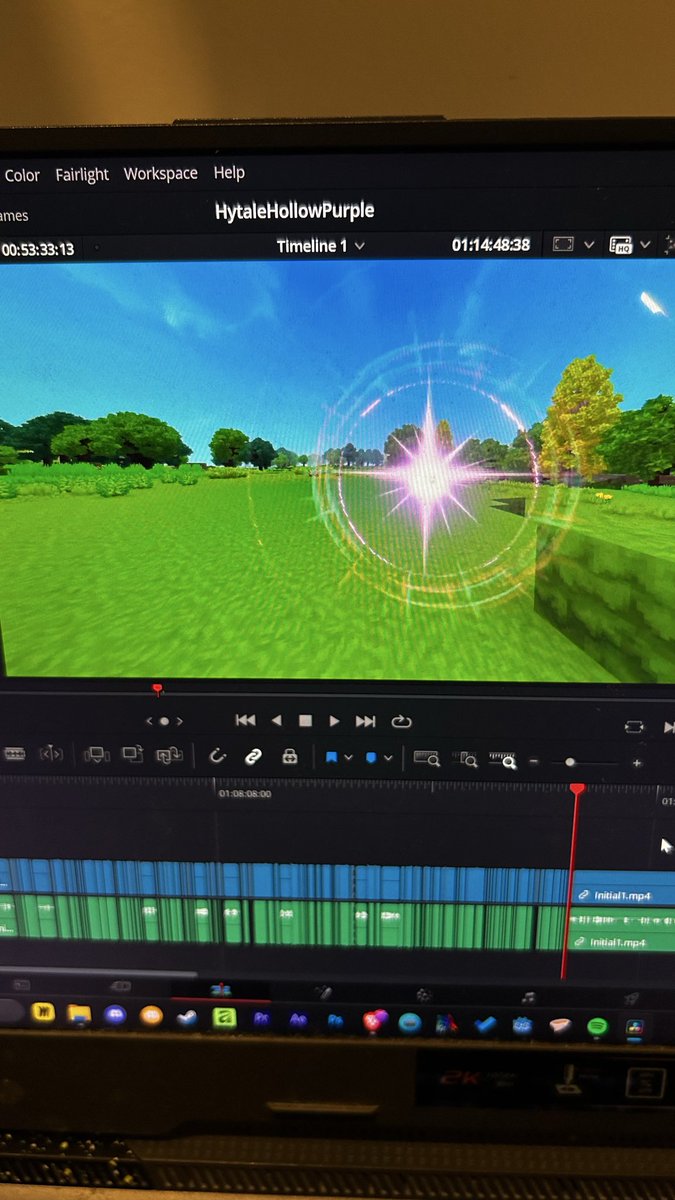Viewport: 675px width, 1200px height.
Task: Click the full extent zoom icon
Action: [x=427, y=760]
